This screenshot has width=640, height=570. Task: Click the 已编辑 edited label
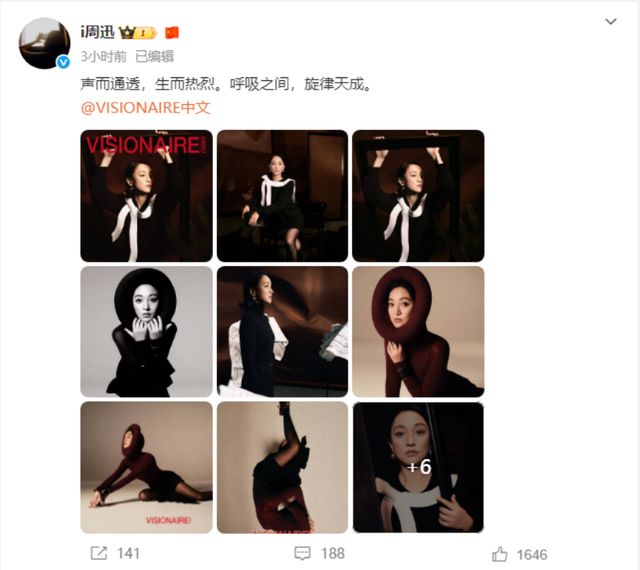pos(154,56)
